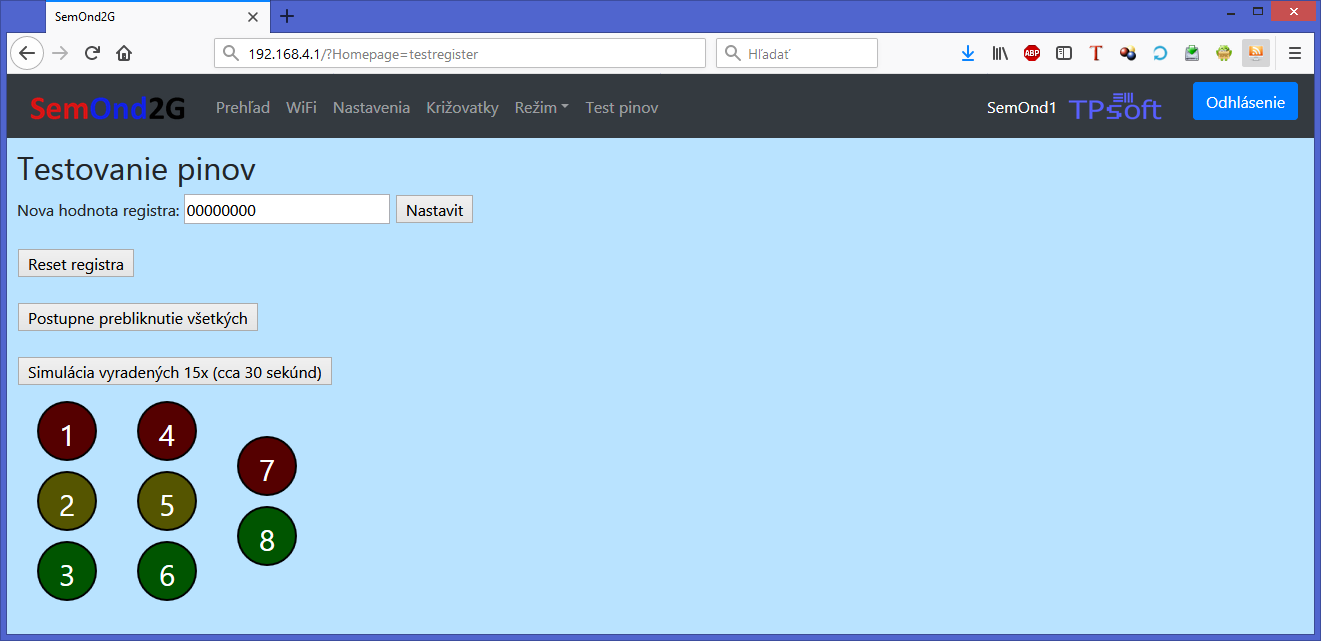Open the browser home page

124,53
